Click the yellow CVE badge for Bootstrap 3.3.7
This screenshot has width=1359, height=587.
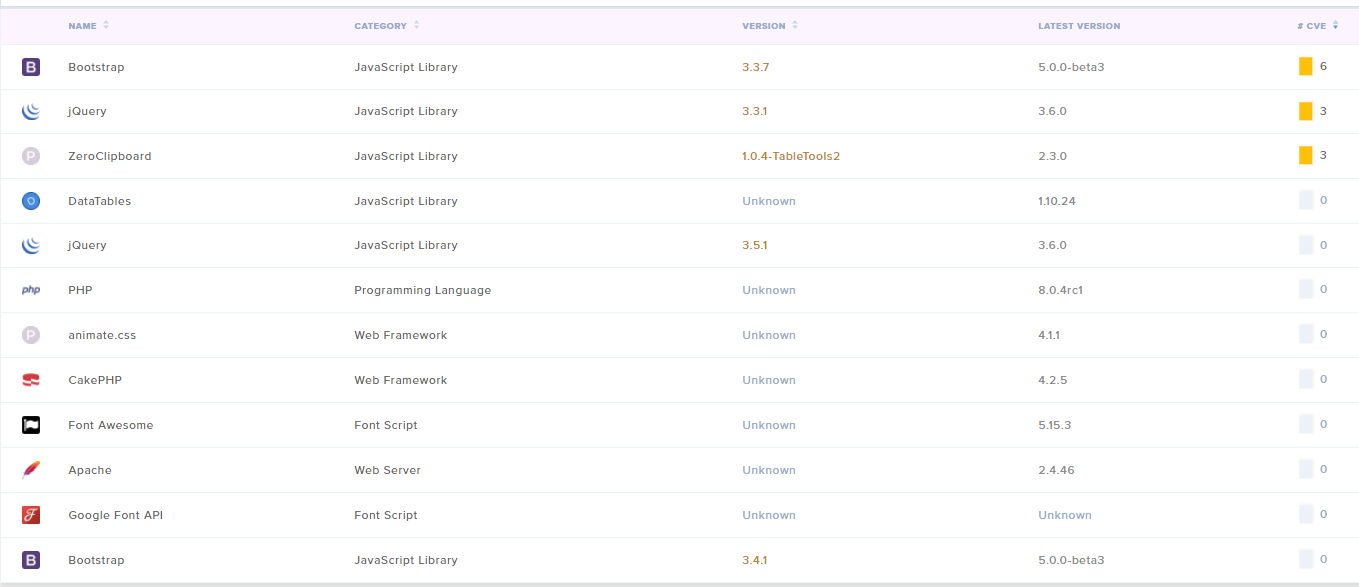[1305, 67]
